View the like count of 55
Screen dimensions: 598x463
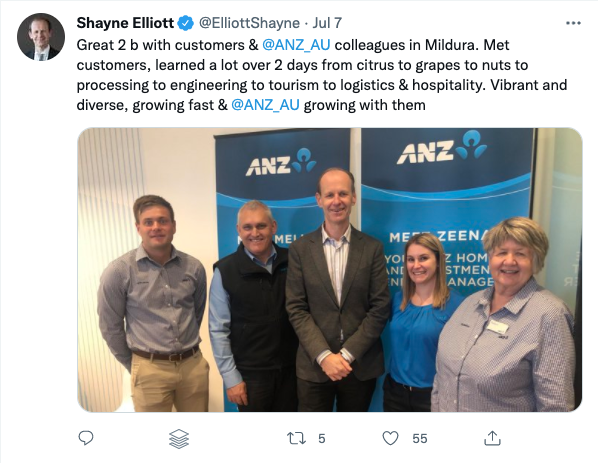(x=420, y=439)
